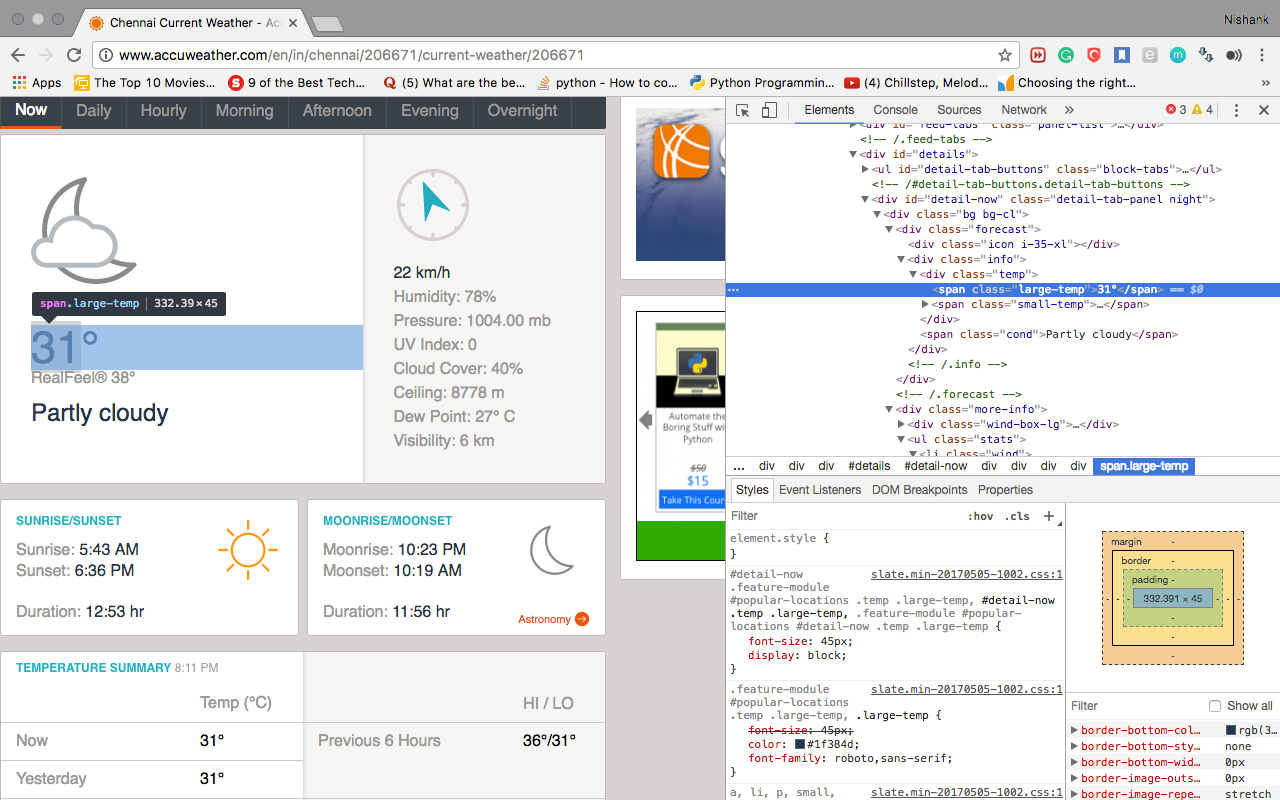Click the red double-arrow extension icon
Viewport: 1280px width, 800px height.
[1039, 55]
